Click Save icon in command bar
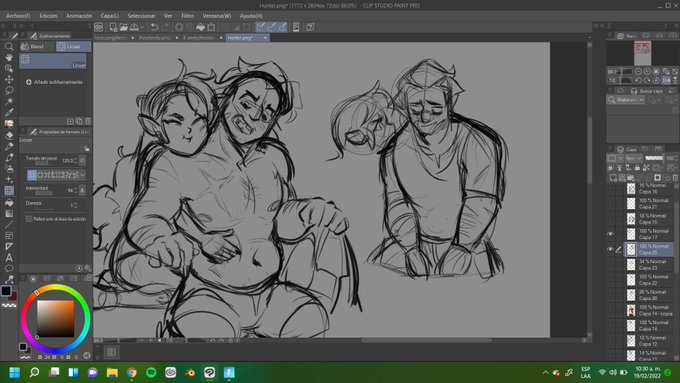Screen dimensions: 680x383 [x=134, y=27]
